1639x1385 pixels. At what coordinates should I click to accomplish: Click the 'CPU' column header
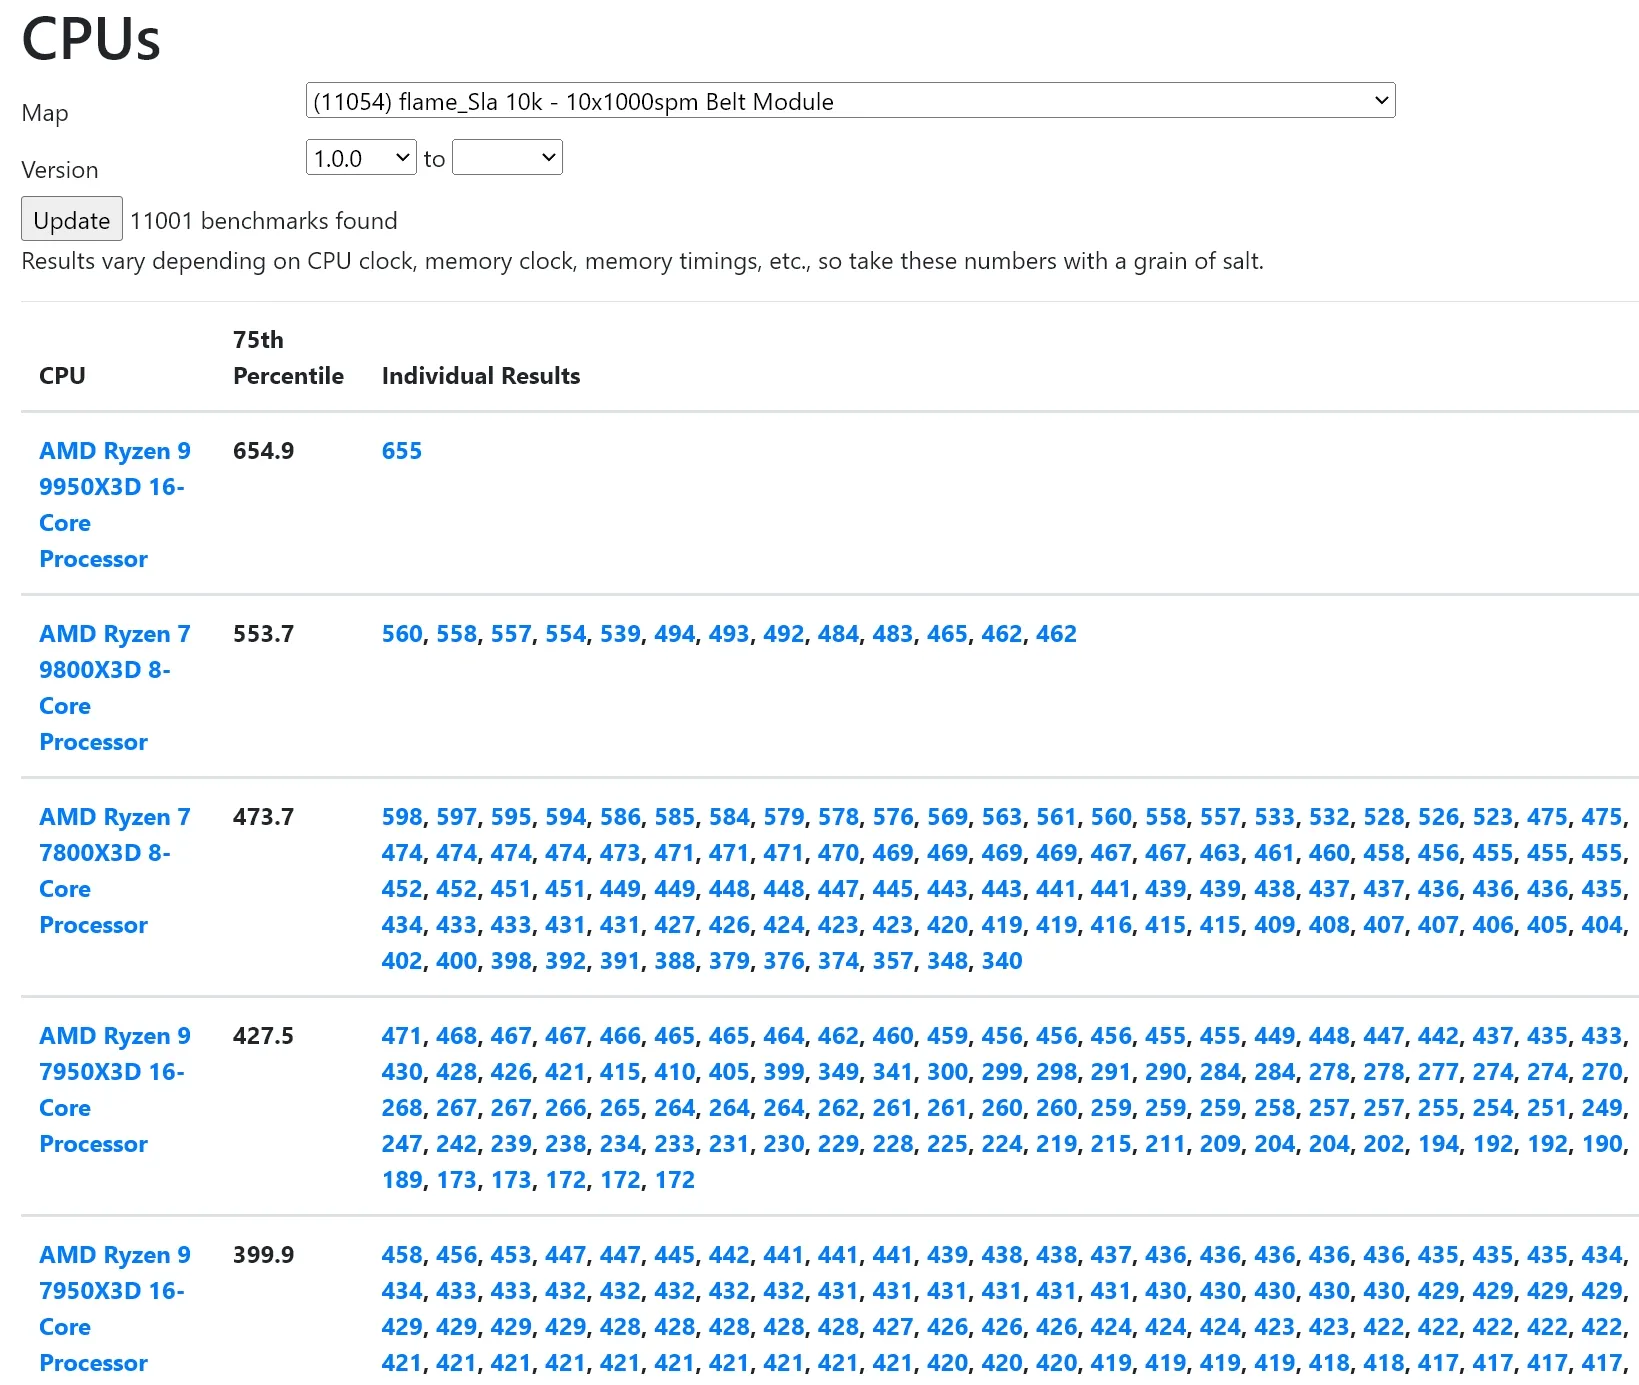(x=62, y=376)
